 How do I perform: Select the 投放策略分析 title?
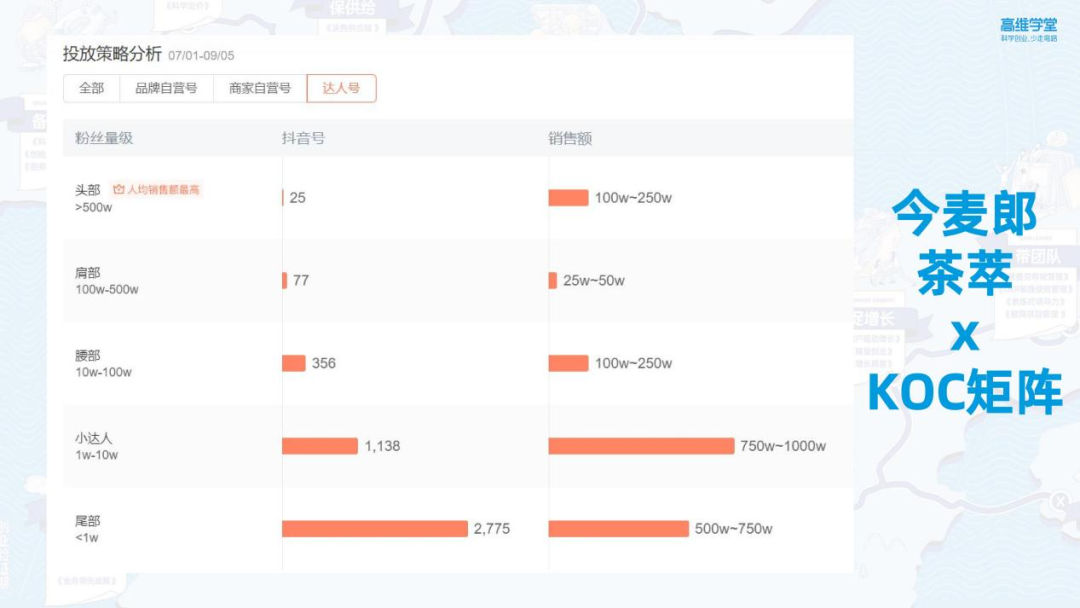(x=112, y=54)
